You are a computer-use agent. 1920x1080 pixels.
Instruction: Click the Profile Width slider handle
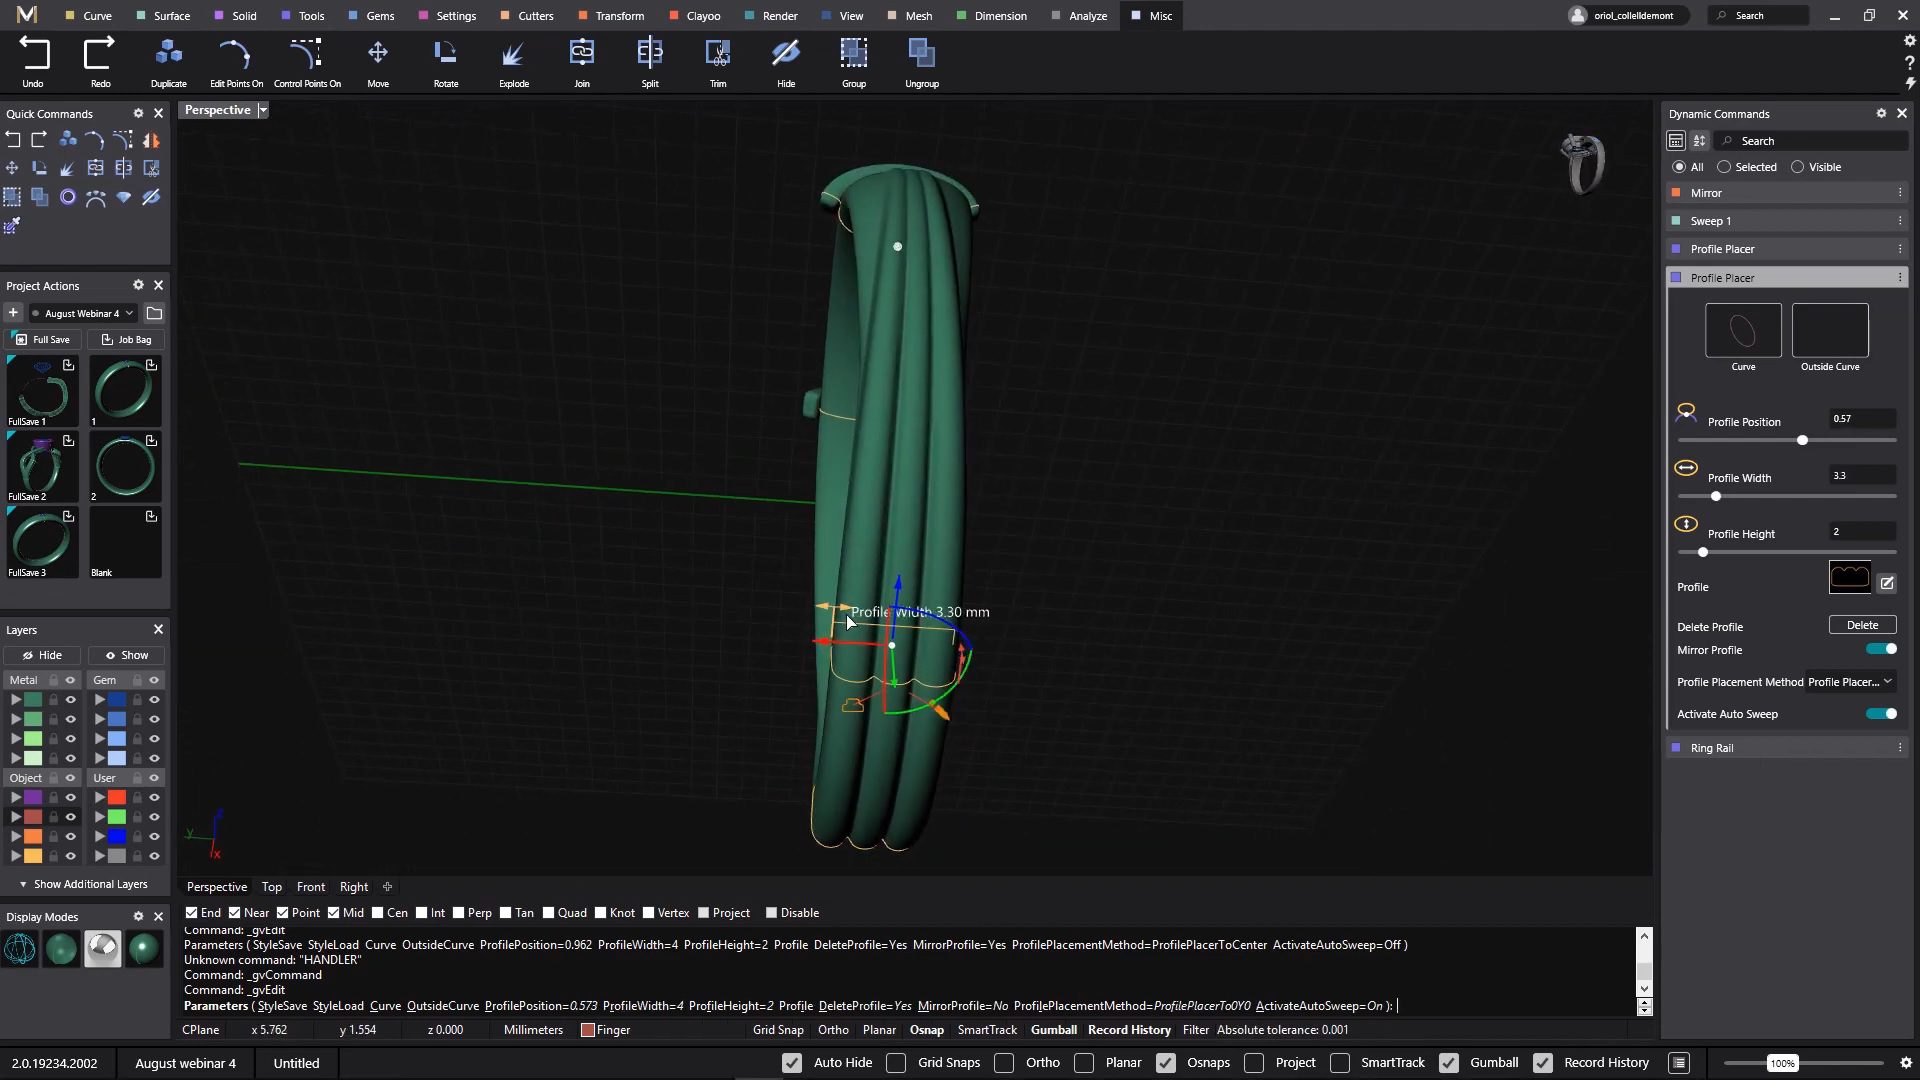pyautogui.click(x=1716, y=496)
